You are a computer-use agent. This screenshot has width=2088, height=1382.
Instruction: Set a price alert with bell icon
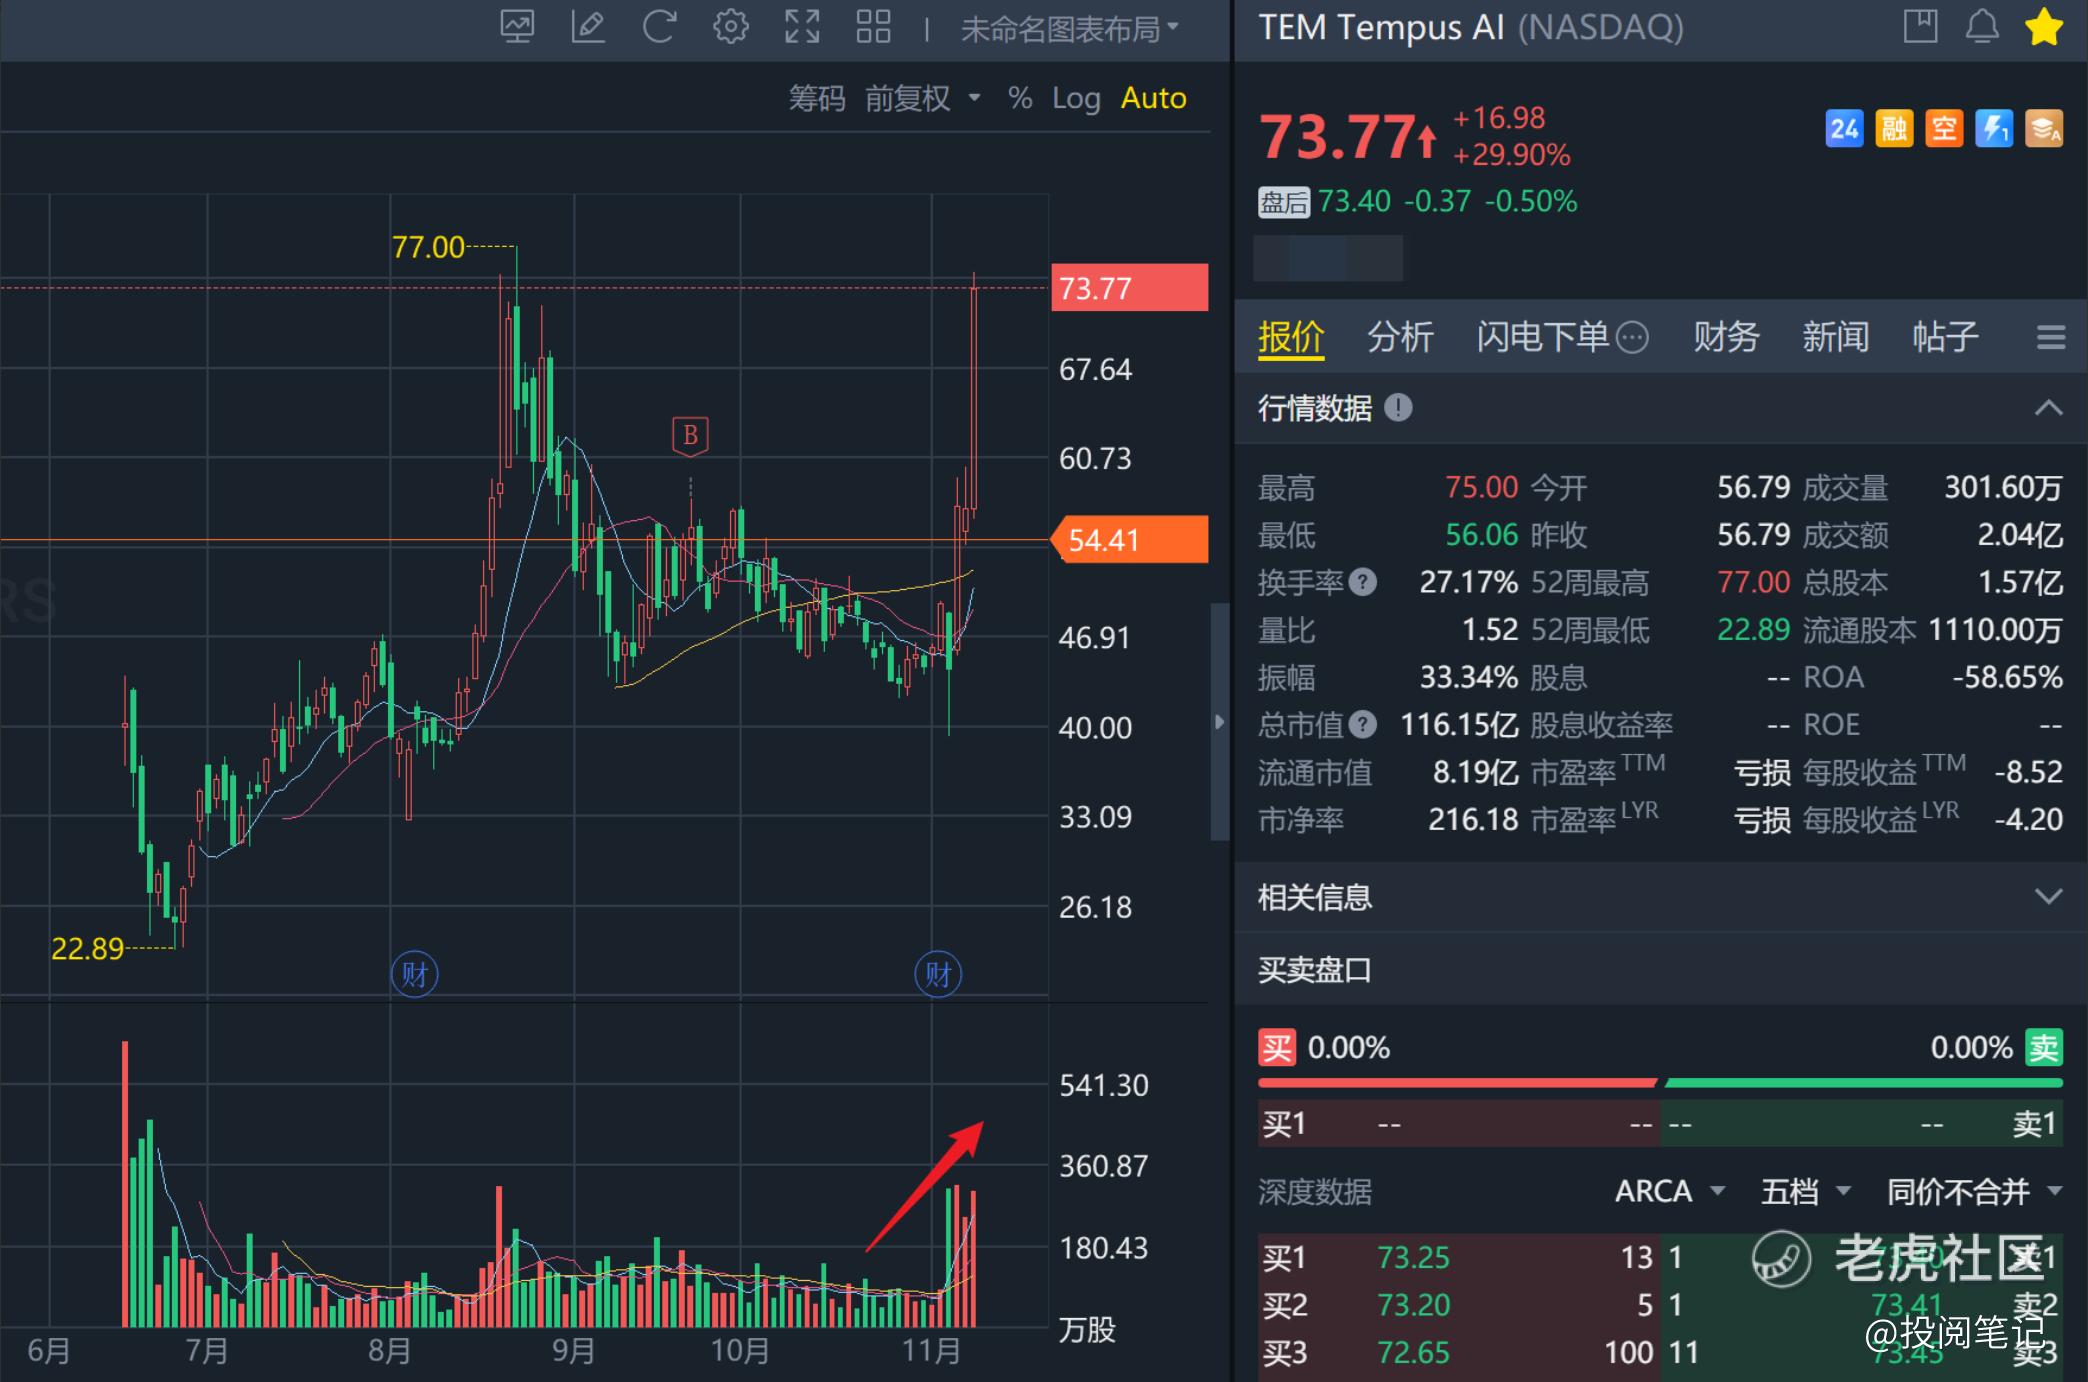click(x=1982, y=27)
